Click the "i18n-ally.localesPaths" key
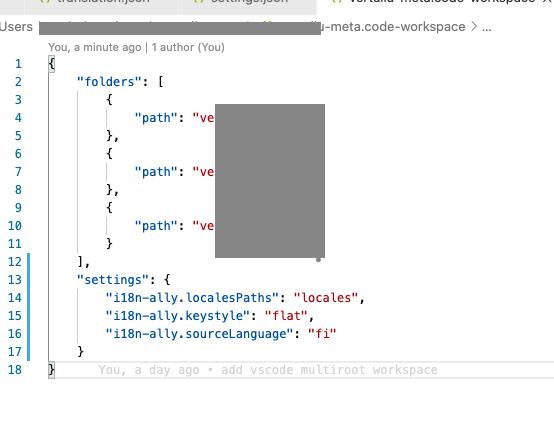This screenshot has height=440, width=554. tap(193, 298)
